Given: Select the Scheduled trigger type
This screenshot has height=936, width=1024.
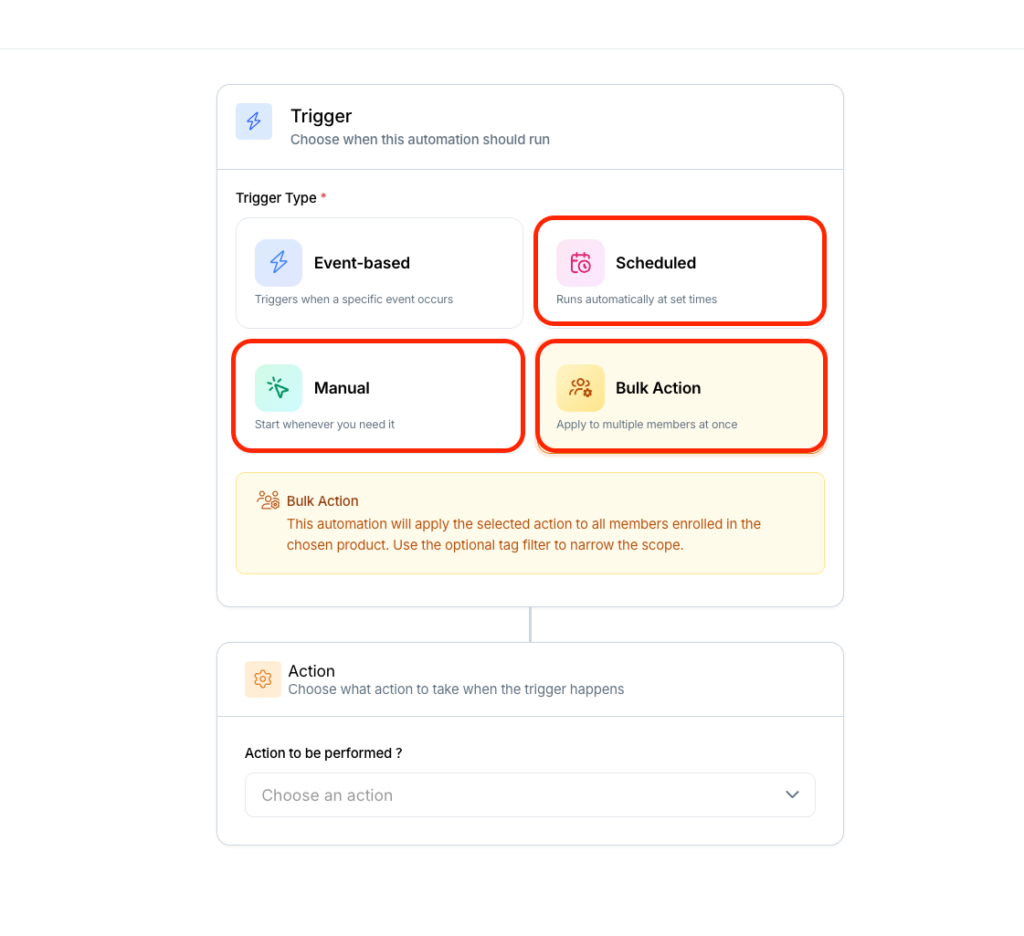Looking at the screenshot, I should 680,272.
